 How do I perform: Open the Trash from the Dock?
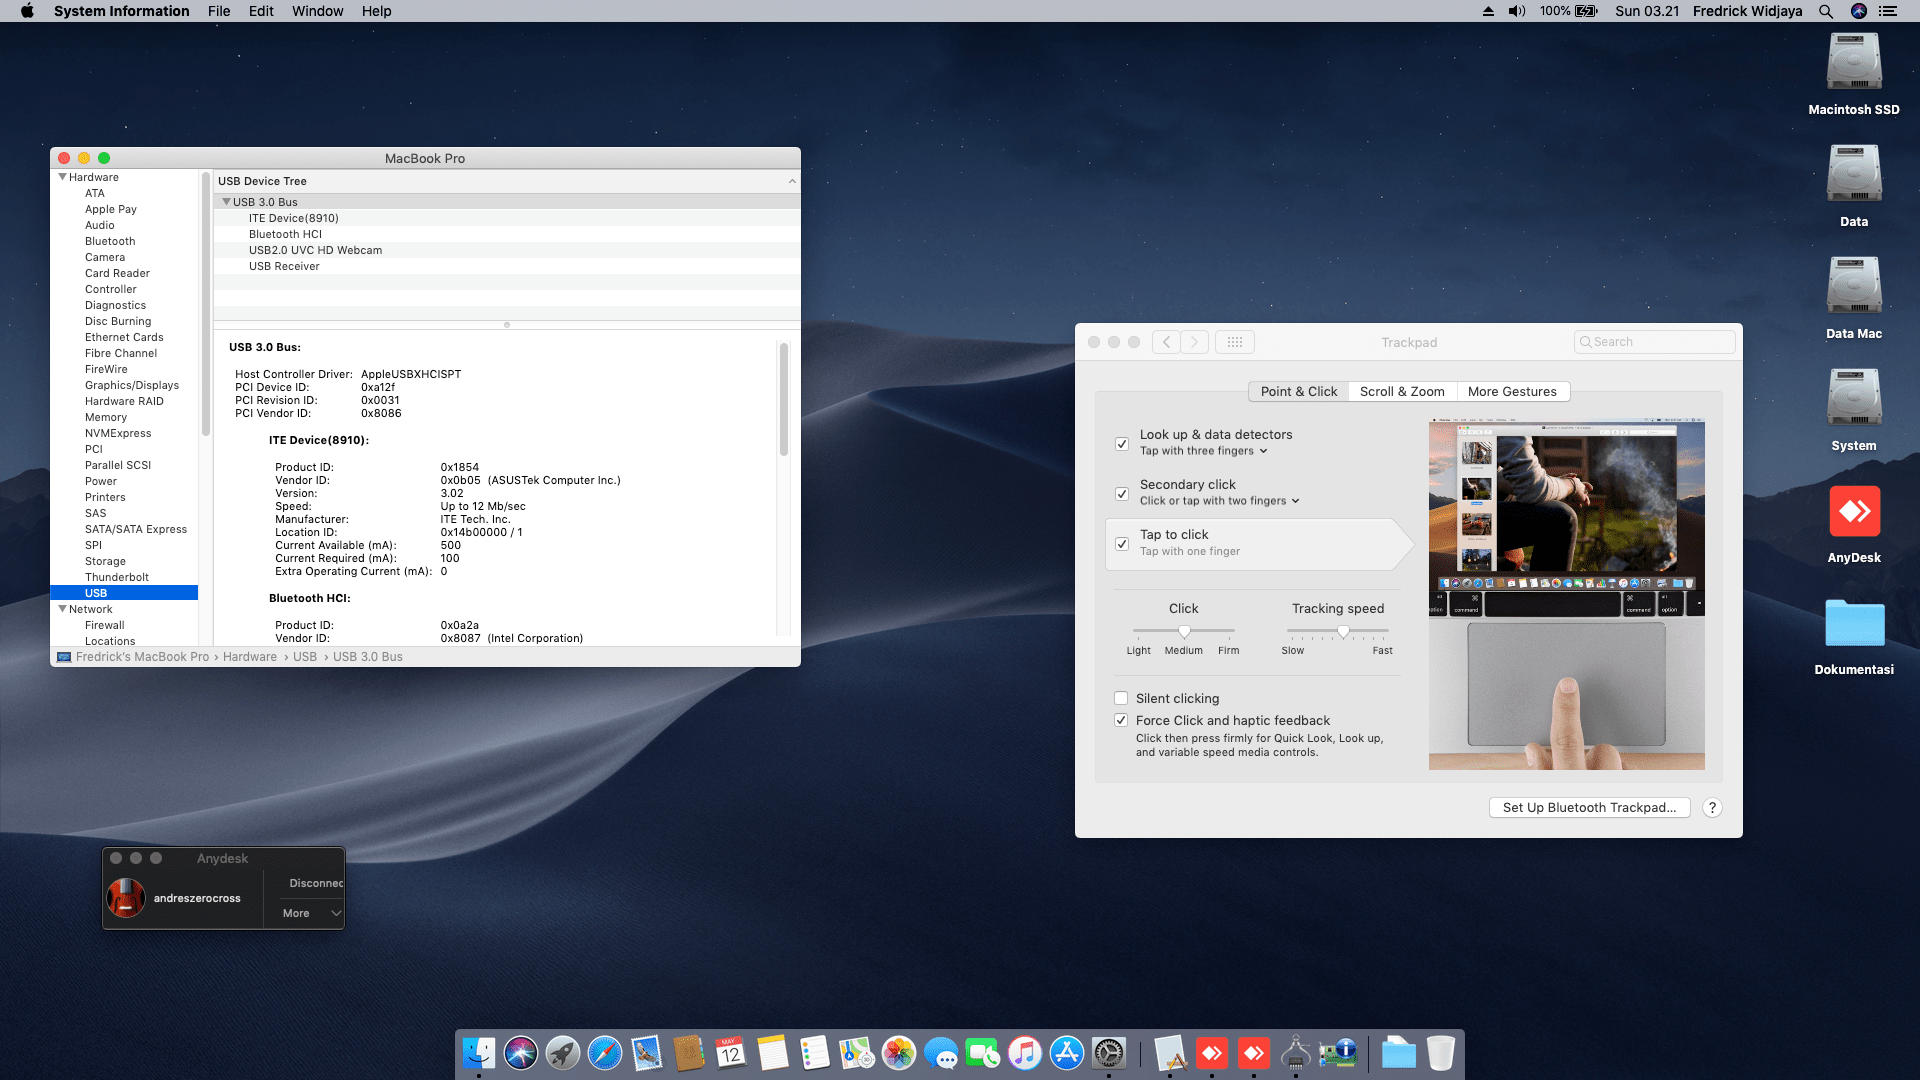(1440, 1053)
